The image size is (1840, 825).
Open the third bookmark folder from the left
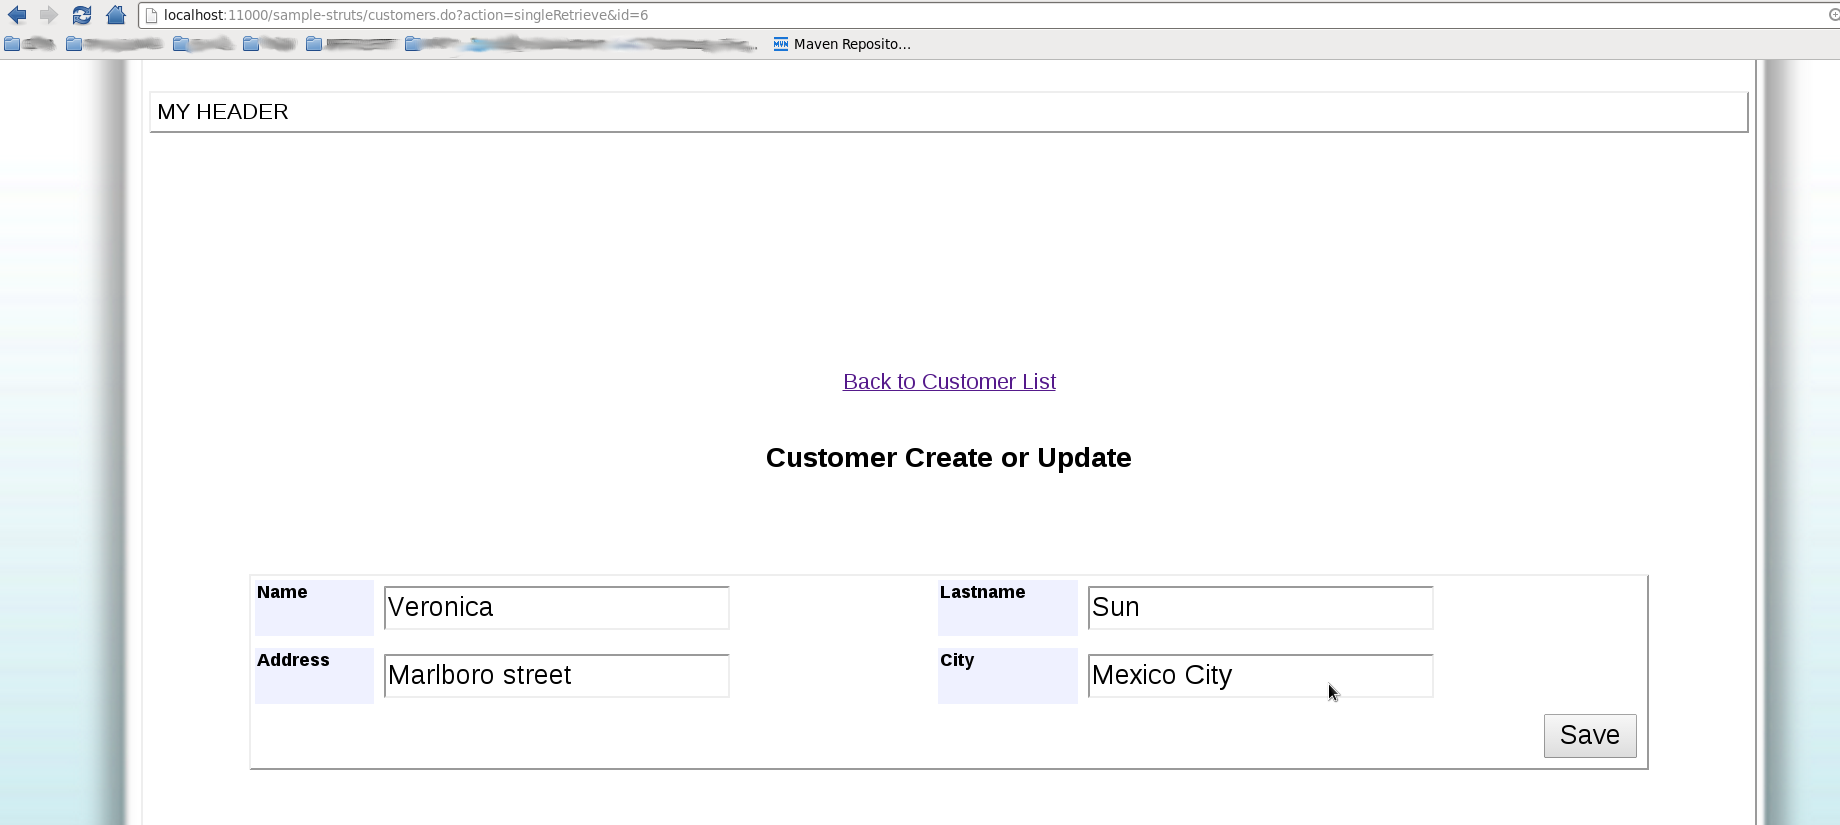click(x=202, y=44)
